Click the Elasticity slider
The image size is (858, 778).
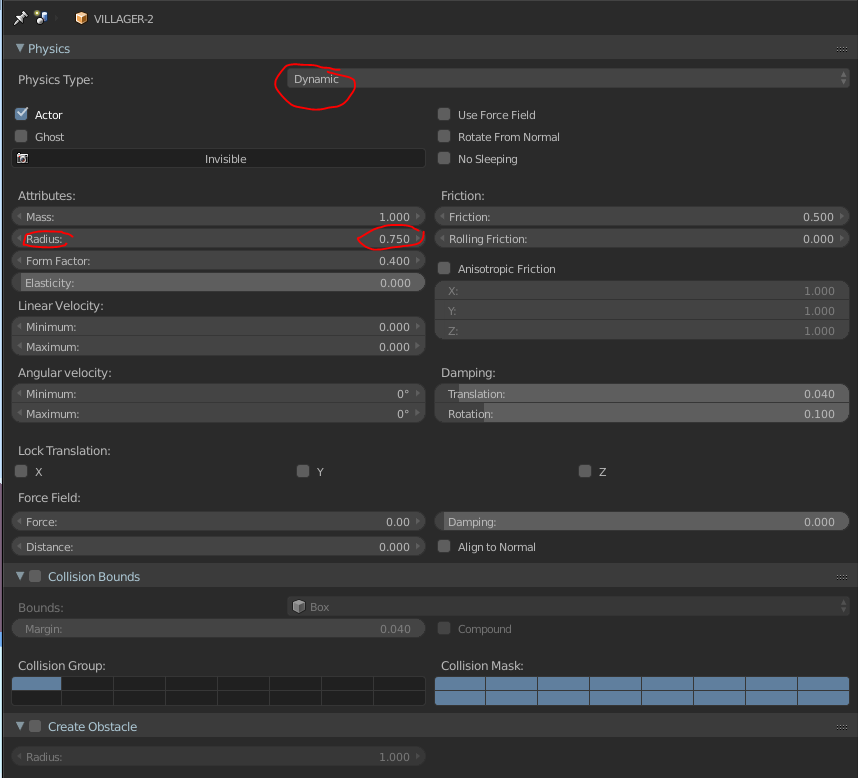point(218,283)
